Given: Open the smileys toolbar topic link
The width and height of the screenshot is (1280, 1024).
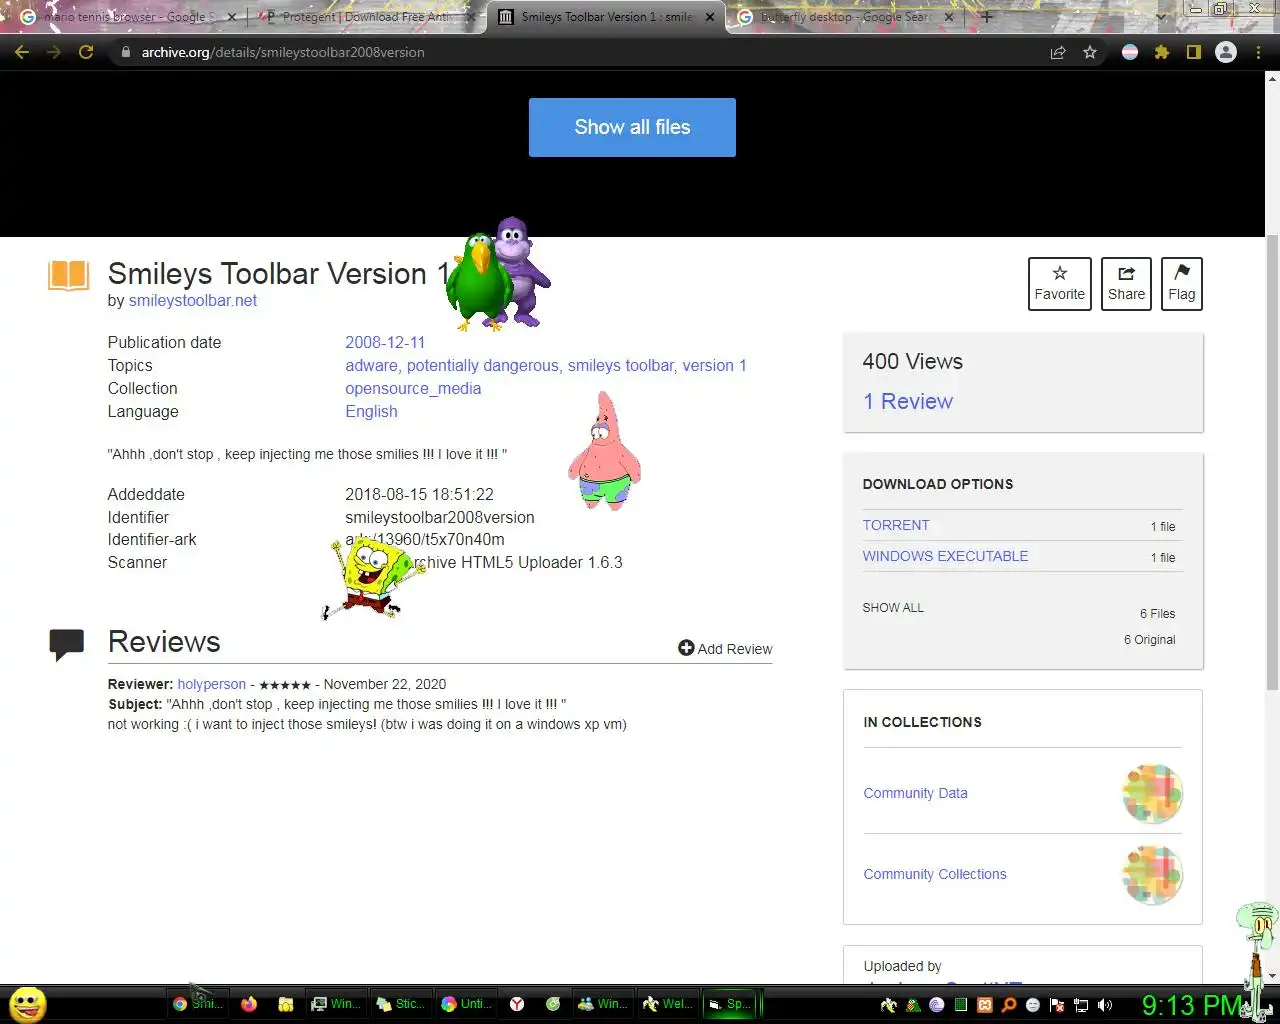Looking at the screenshot, I should click(x=620, y=365).
